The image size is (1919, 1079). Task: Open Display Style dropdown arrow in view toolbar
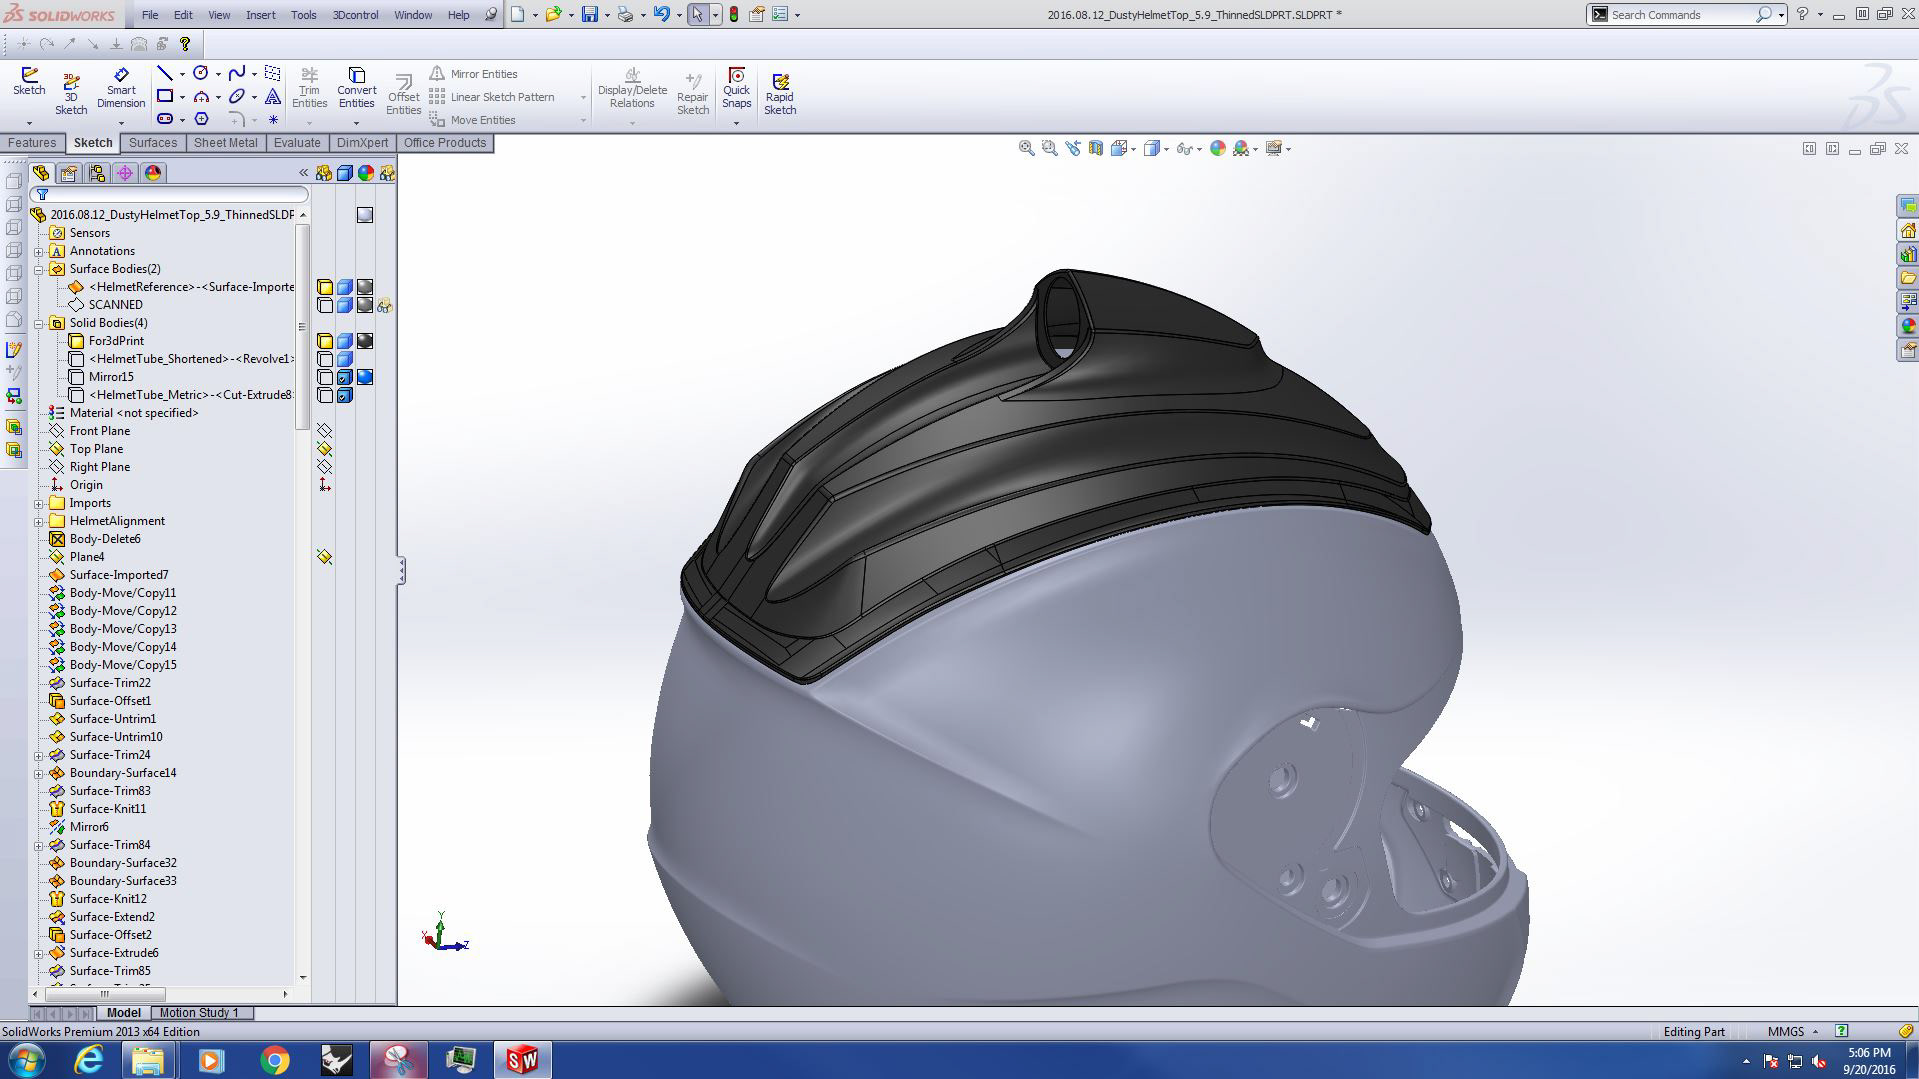pos(1166,149)
